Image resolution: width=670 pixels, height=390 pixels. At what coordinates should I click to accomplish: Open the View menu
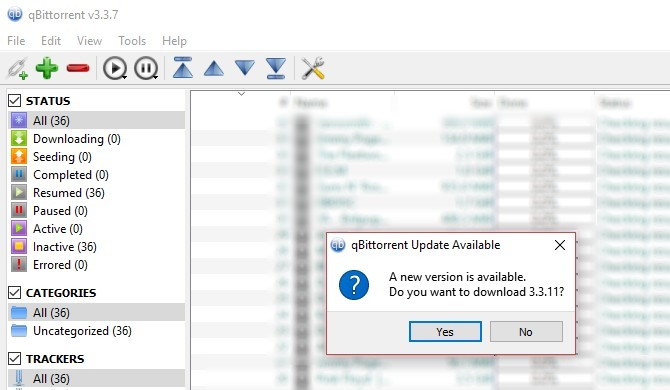tap(89, 41)
